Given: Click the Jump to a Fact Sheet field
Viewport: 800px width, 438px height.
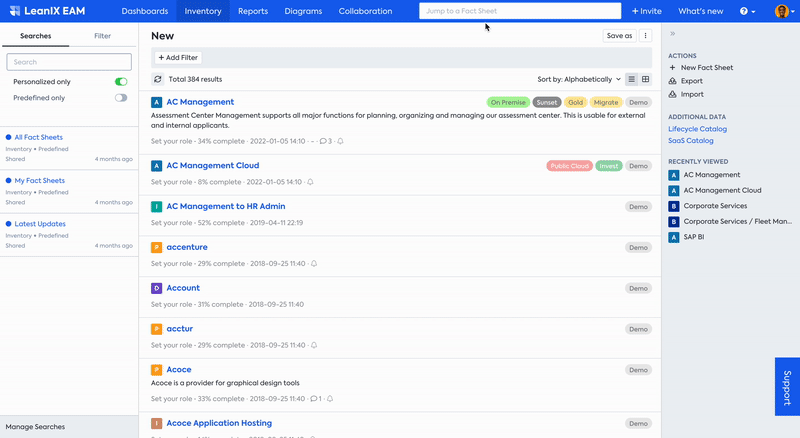Looking at the screenshot, I should pos(520,11).
